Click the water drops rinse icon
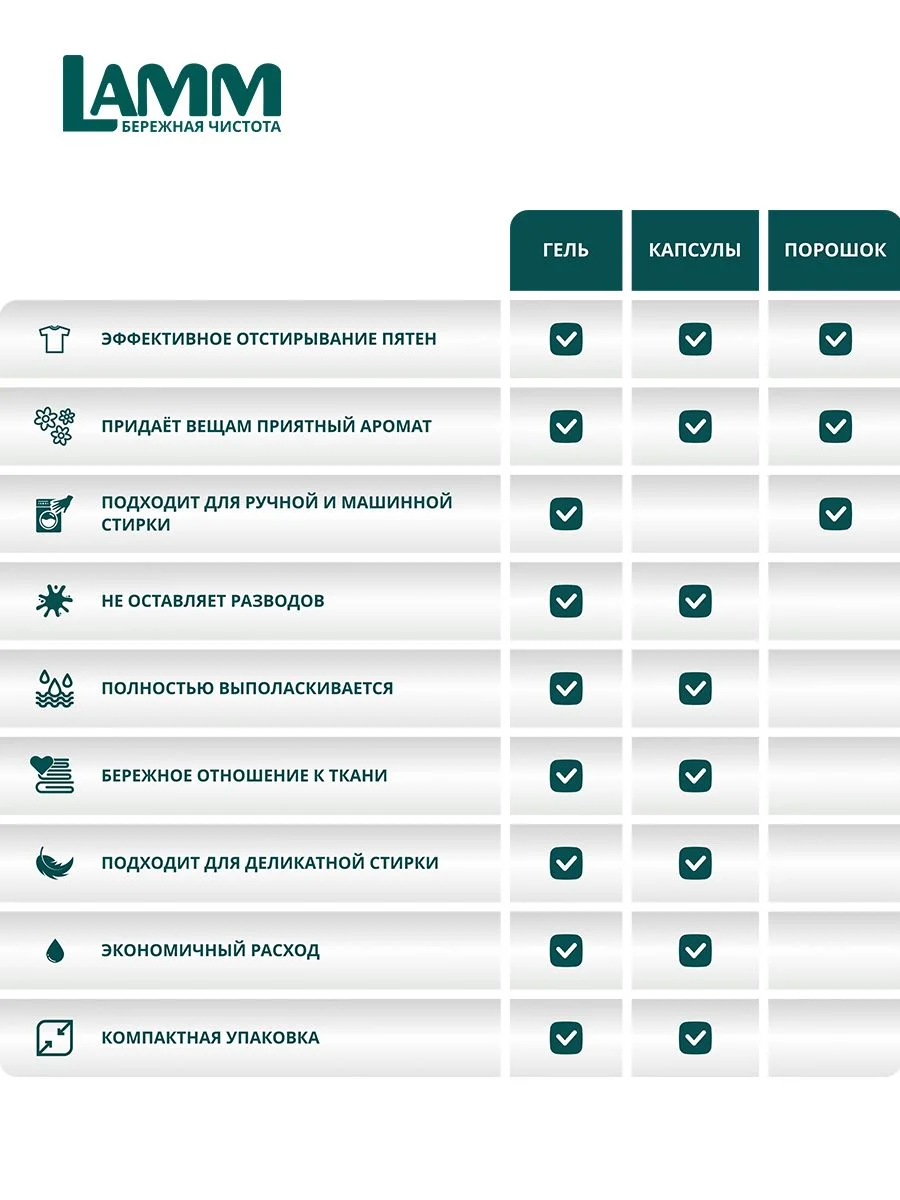 (x=54, y=688)
